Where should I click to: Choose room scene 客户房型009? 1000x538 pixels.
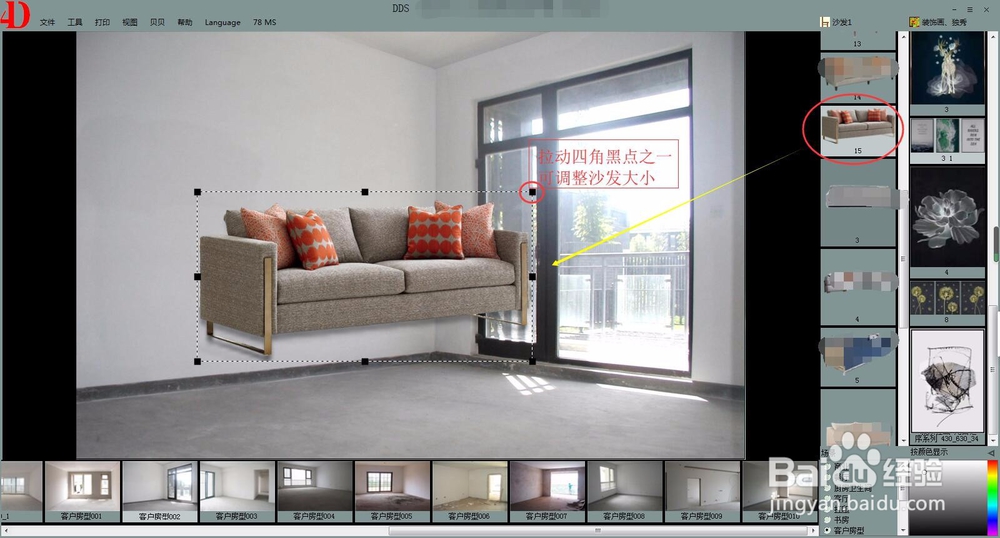click(702, 491)
